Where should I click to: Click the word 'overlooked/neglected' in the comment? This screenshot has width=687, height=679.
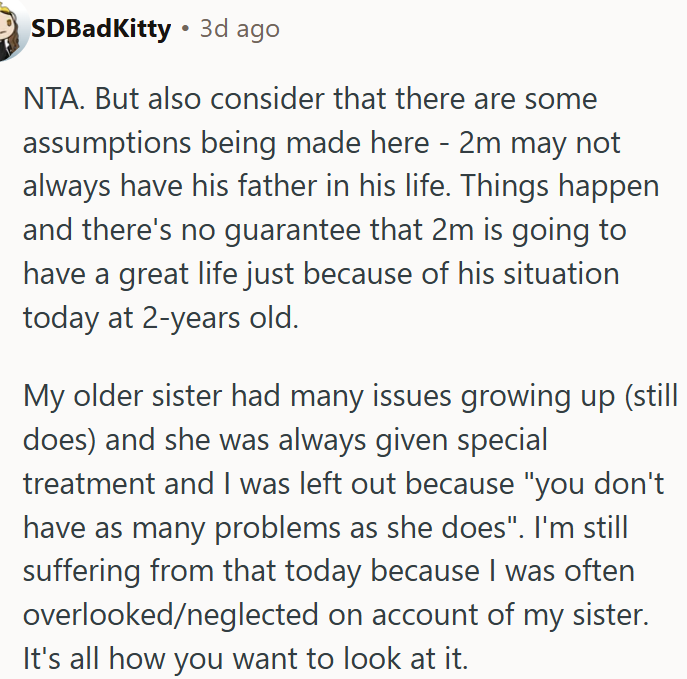(170, 615)
